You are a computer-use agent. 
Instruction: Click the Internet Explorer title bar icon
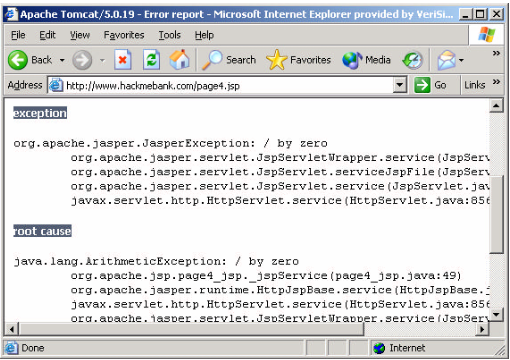point(11,14)
